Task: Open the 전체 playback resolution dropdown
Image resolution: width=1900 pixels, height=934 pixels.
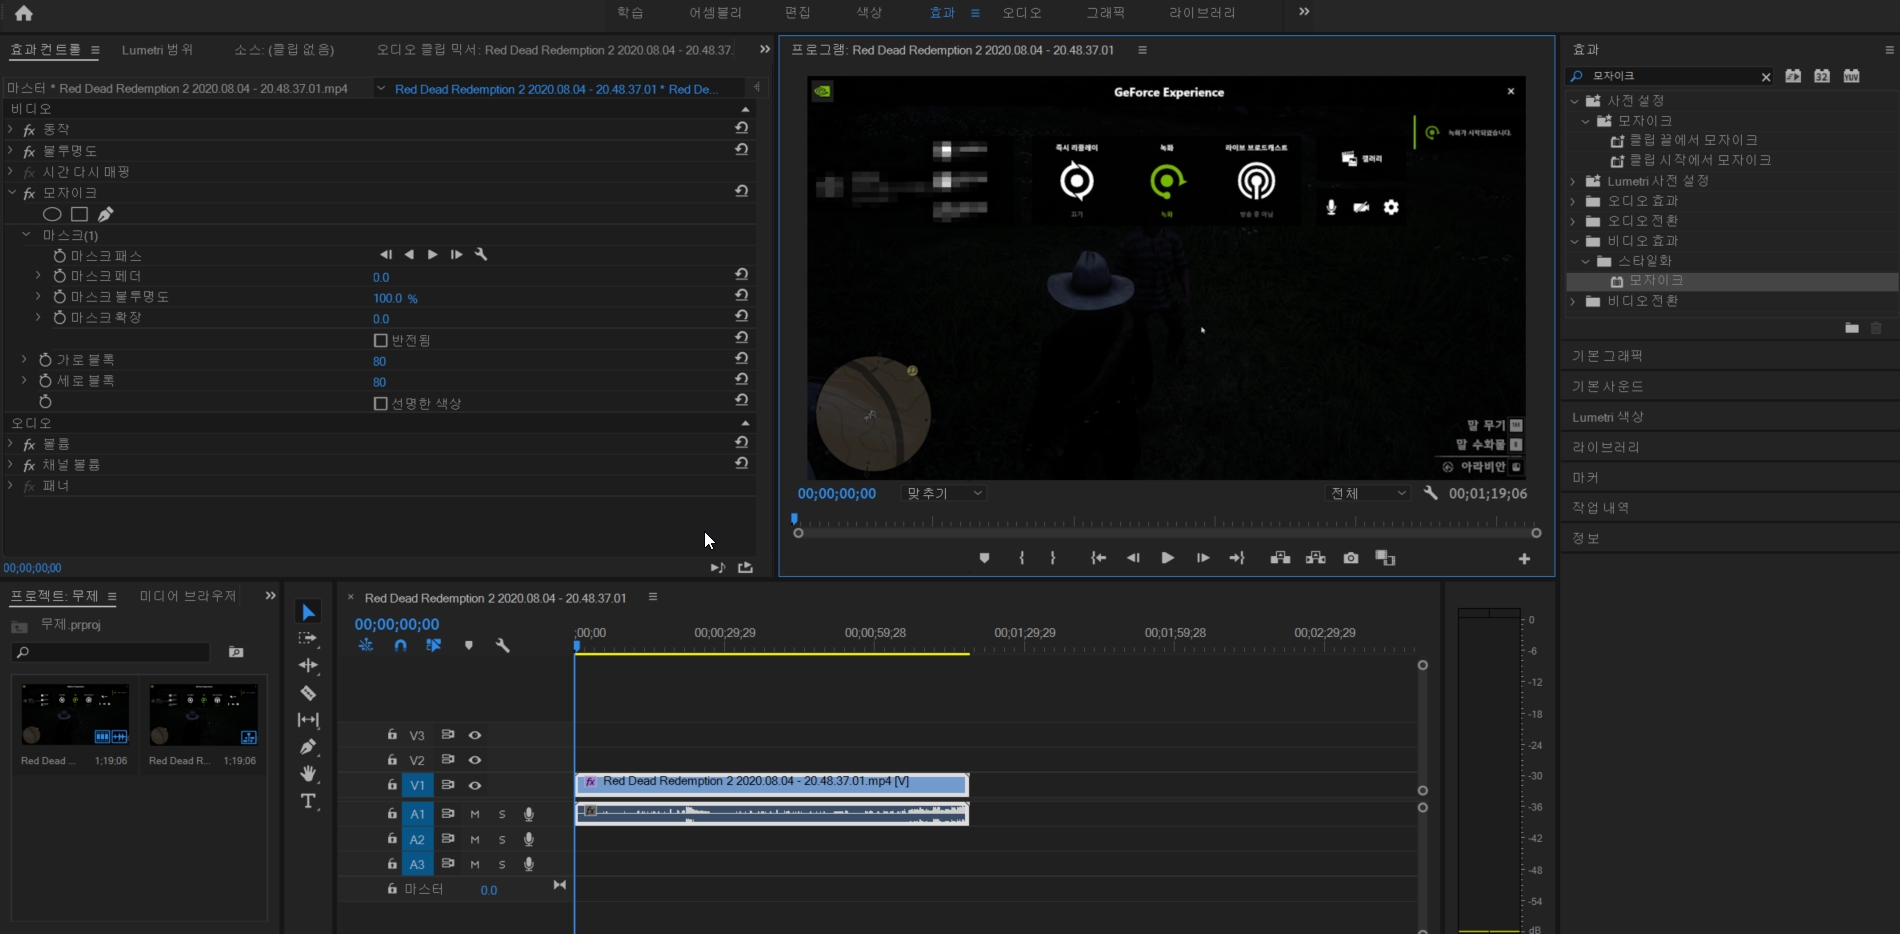Action: coord(1368,493)
